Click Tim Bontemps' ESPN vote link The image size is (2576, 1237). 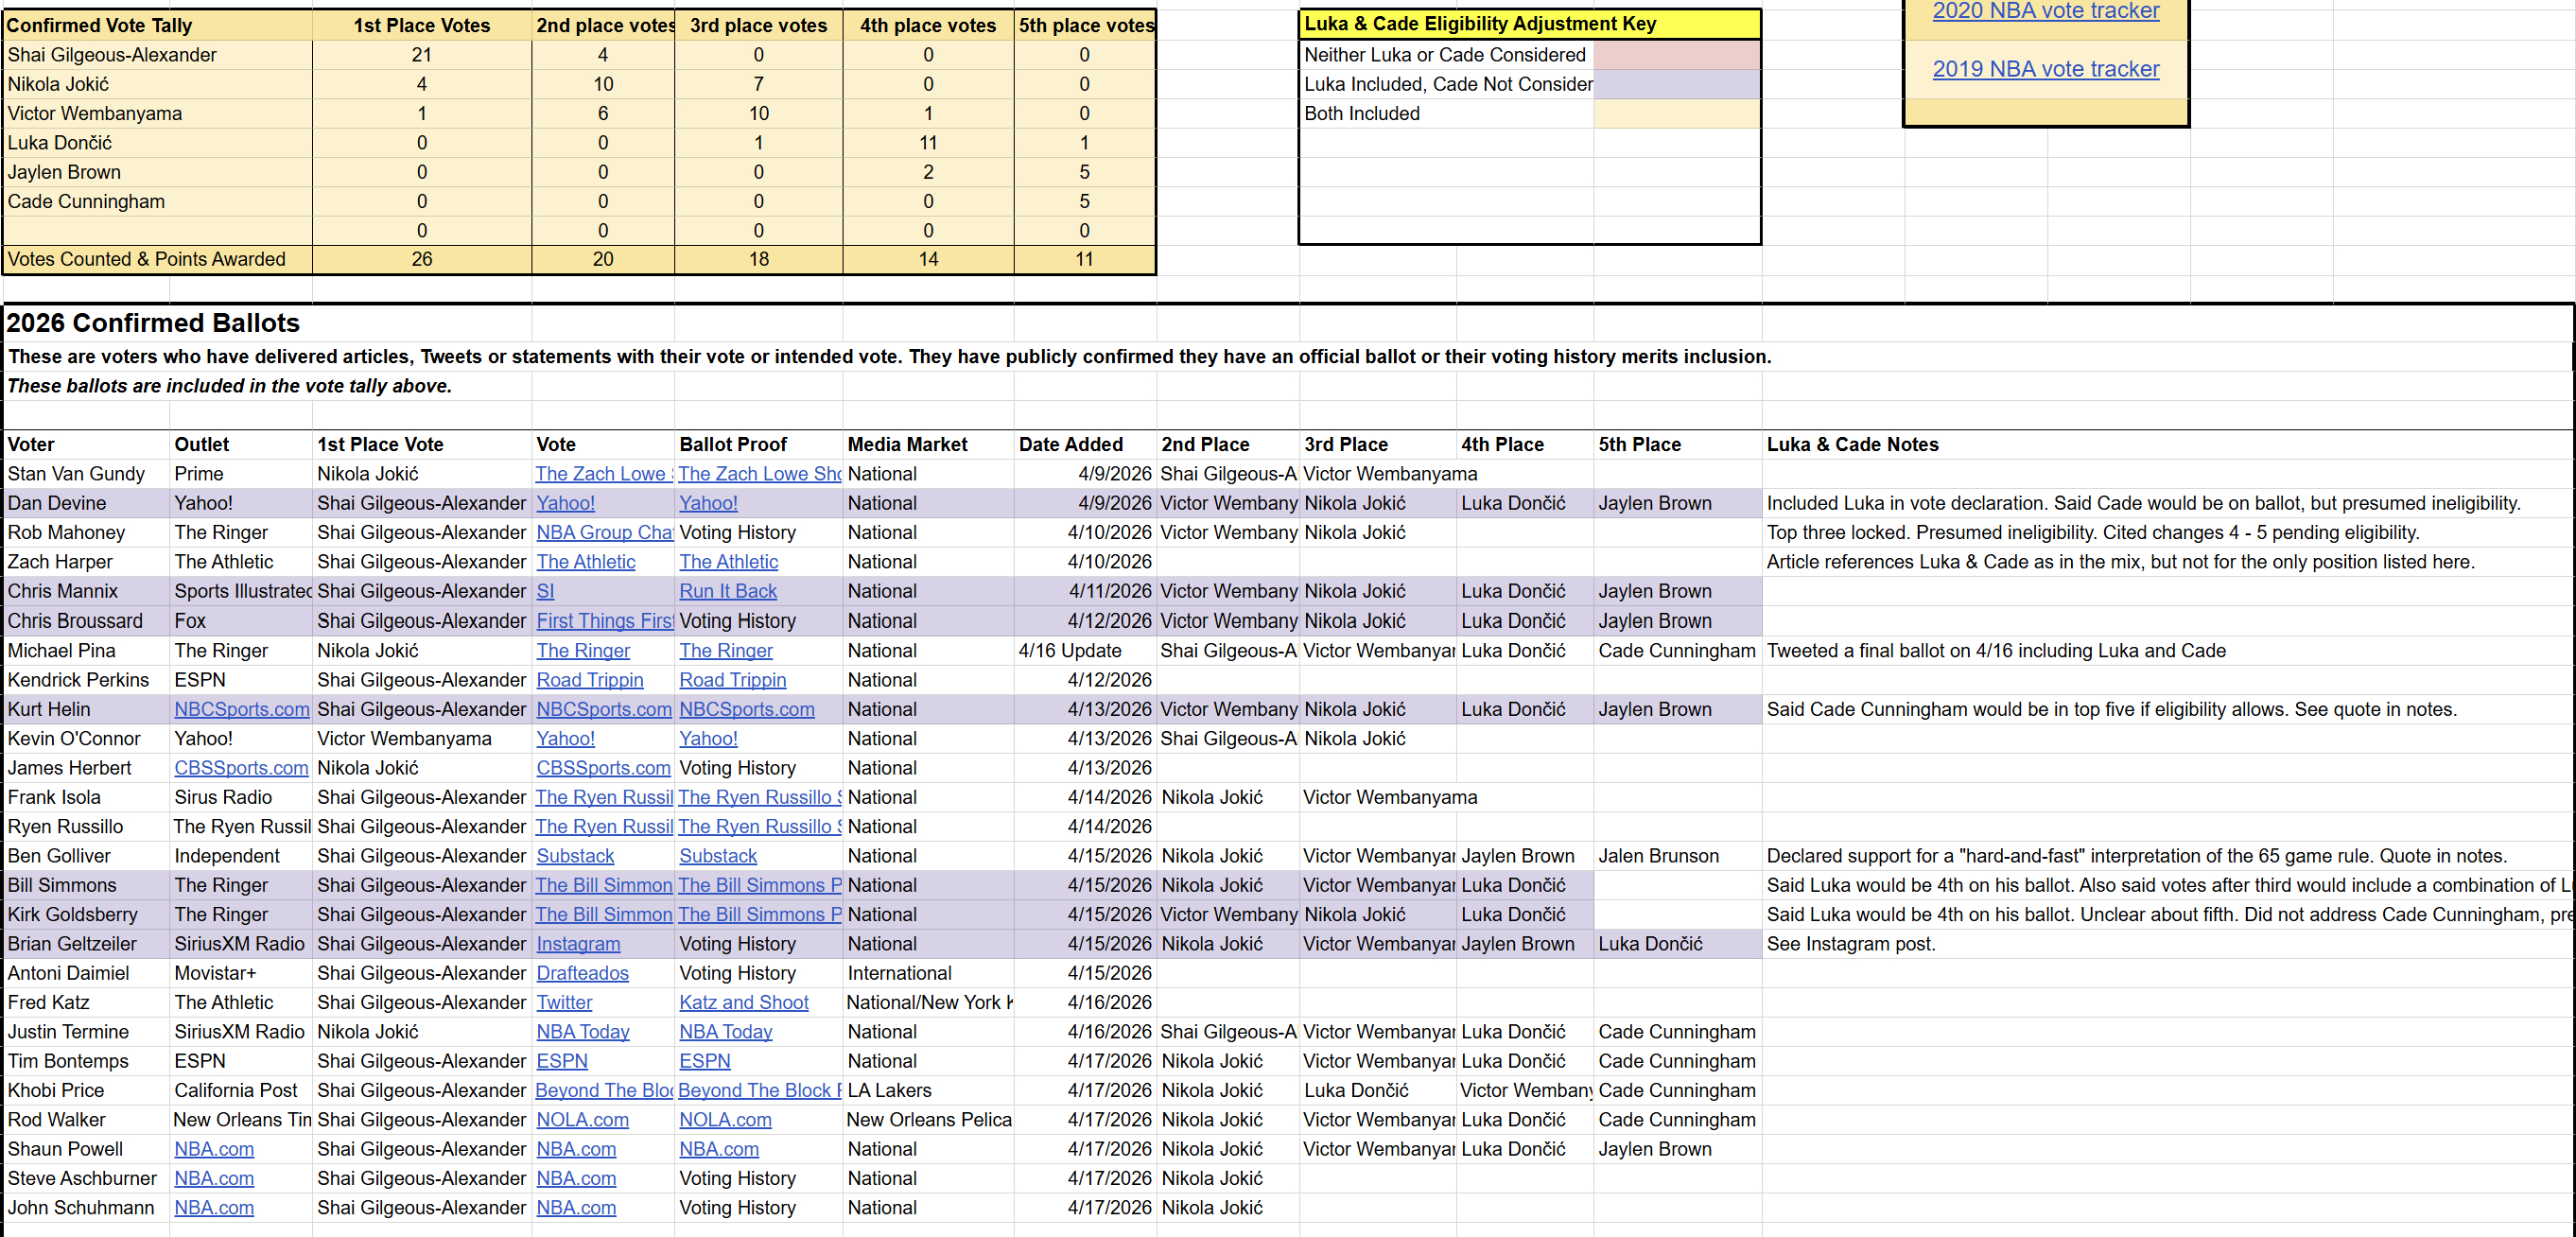(x=562, y=1061)
